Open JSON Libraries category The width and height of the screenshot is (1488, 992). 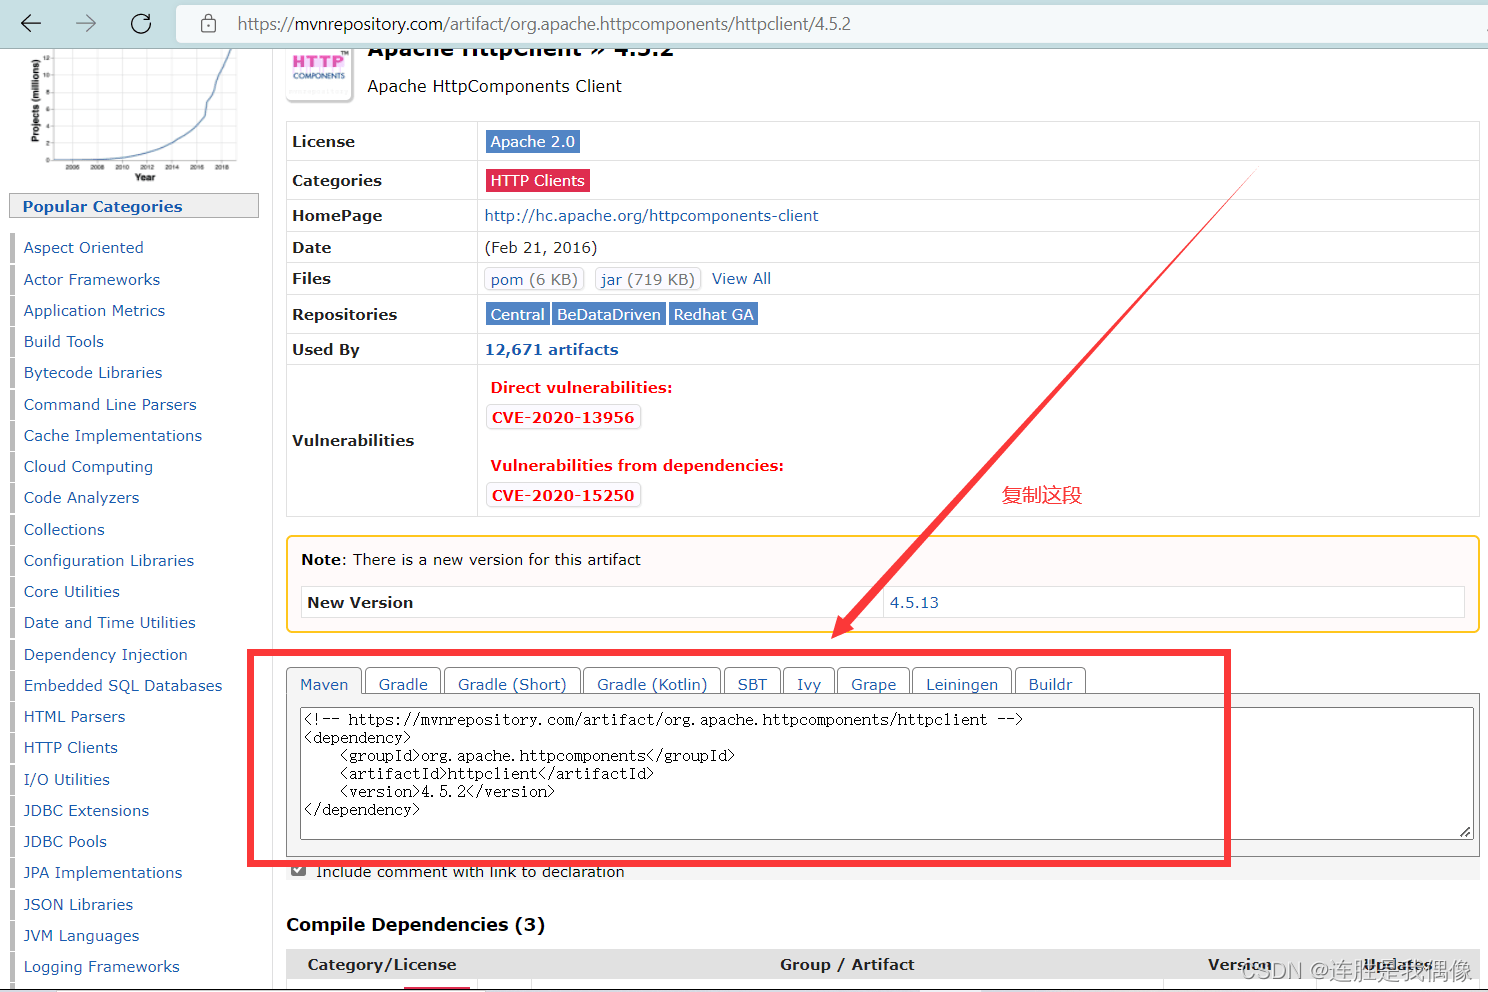(x=78, y=905)
